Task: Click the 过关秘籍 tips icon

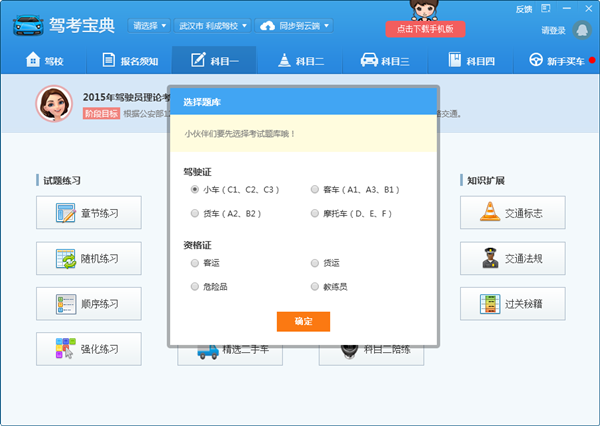Action: coord(491,303)
